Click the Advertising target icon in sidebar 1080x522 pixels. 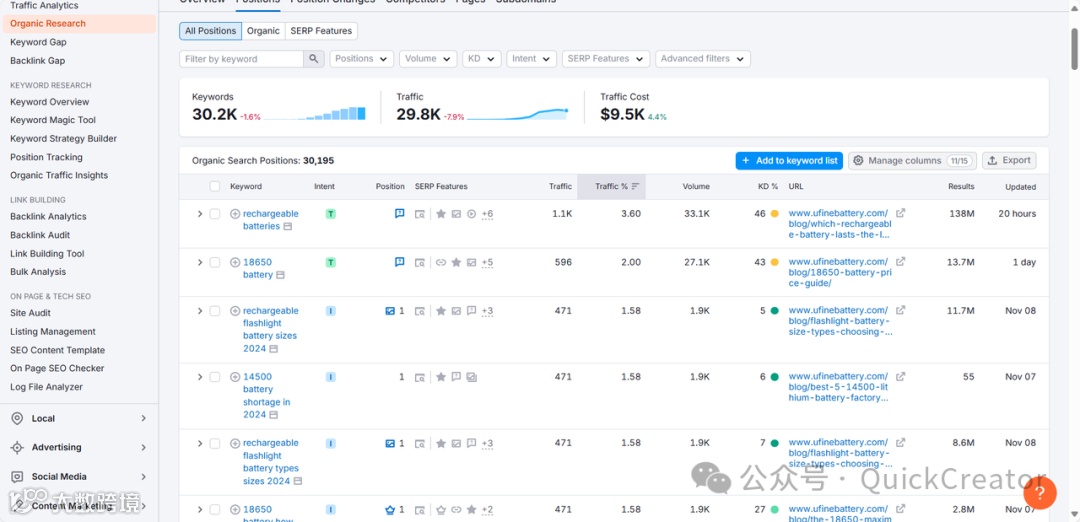pyautogui.click(x=17, y=448)
